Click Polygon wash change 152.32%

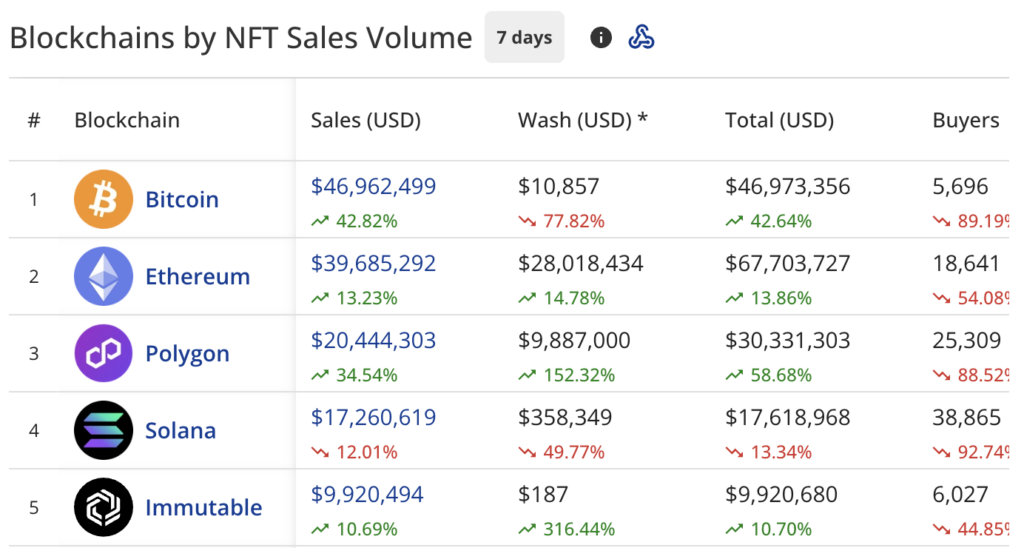click(x=567, y=376)
